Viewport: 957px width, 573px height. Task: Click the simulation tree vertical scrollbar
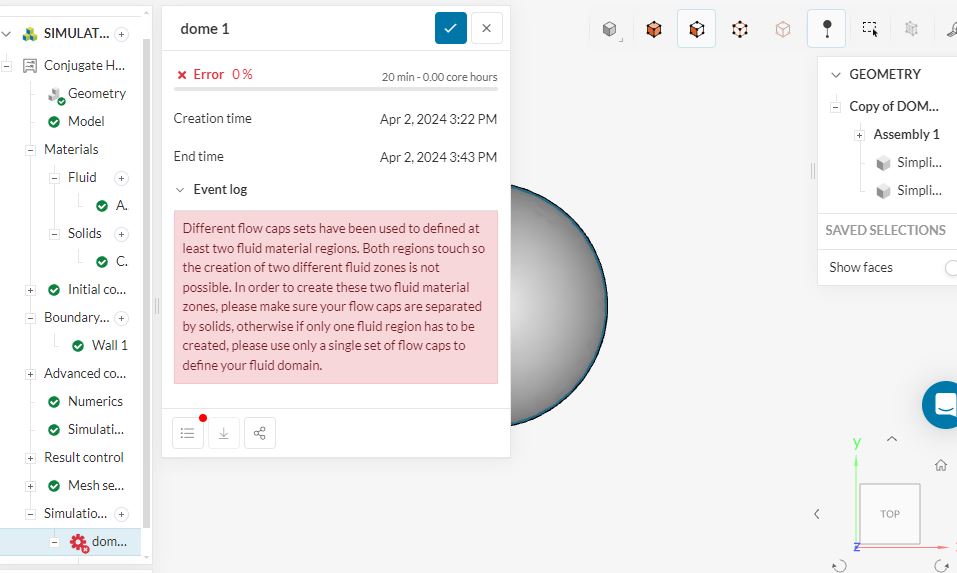(146, 283)
